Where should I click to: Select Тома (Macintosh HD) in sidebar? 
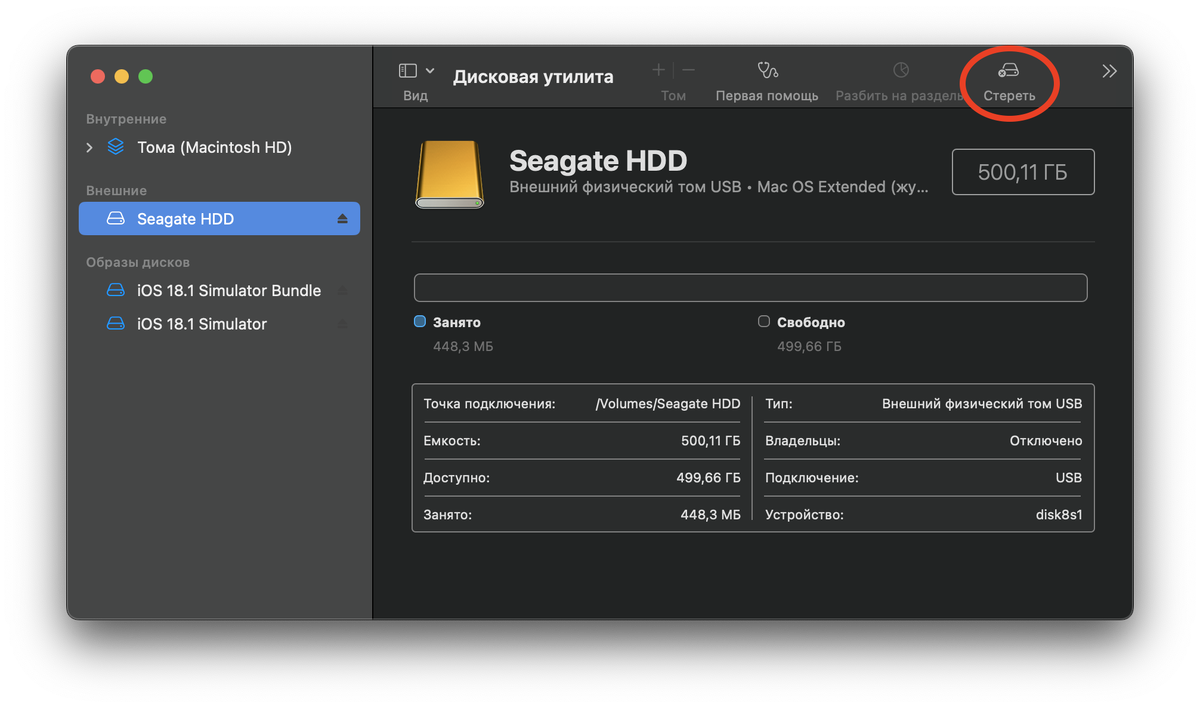click(214, 147)
